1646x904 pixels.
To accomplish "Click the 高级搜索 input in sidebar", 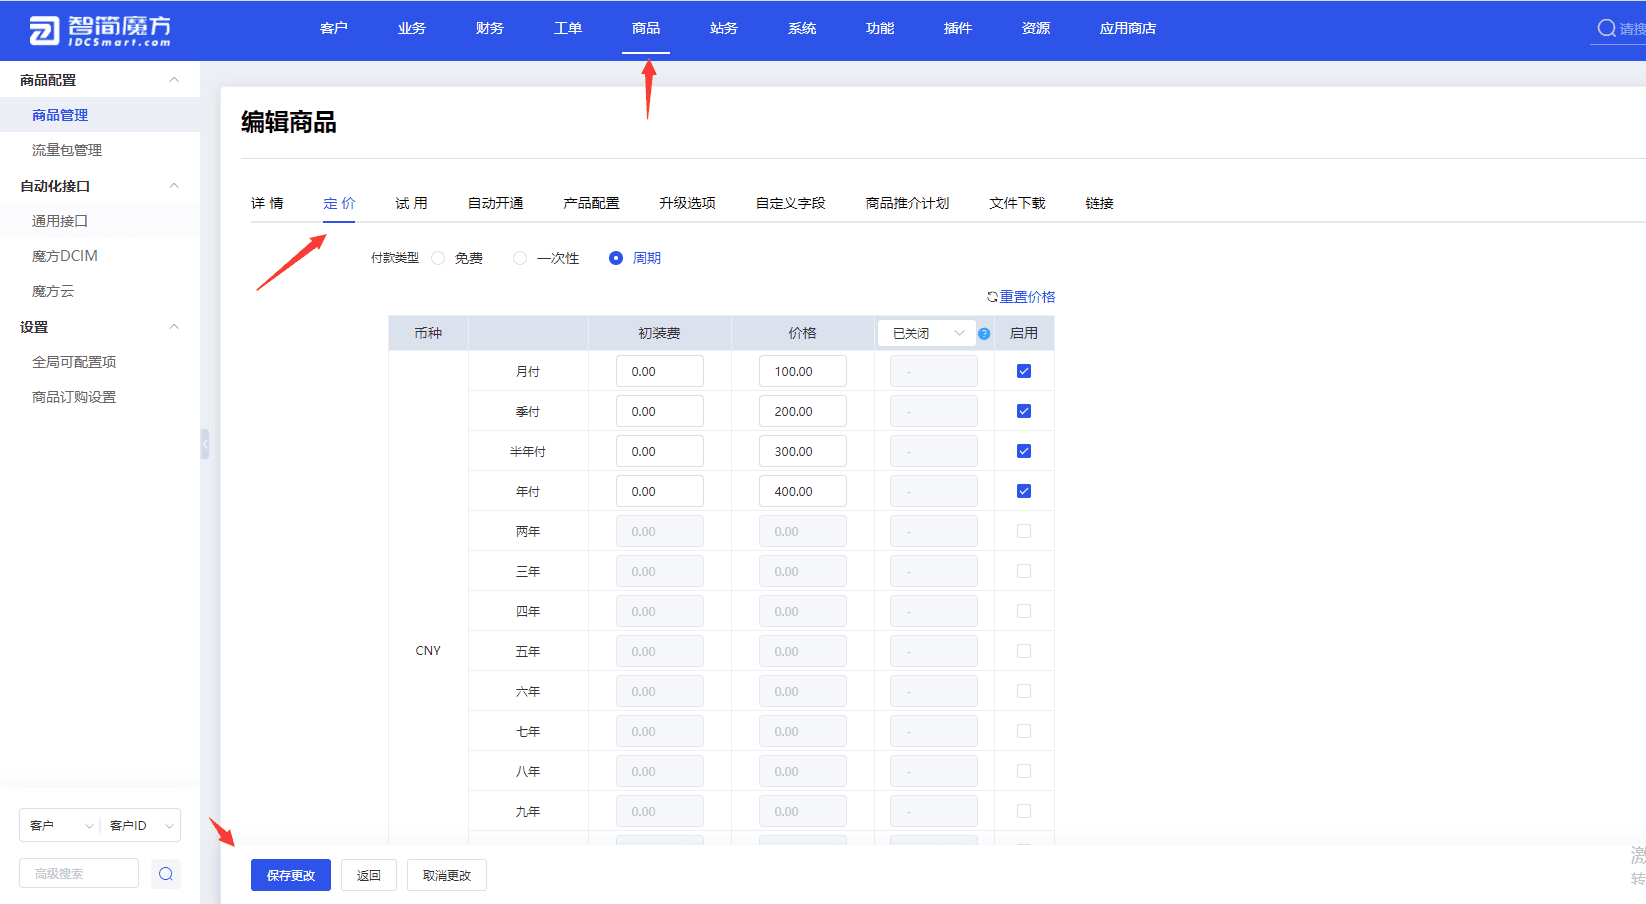I will [79, 873].
